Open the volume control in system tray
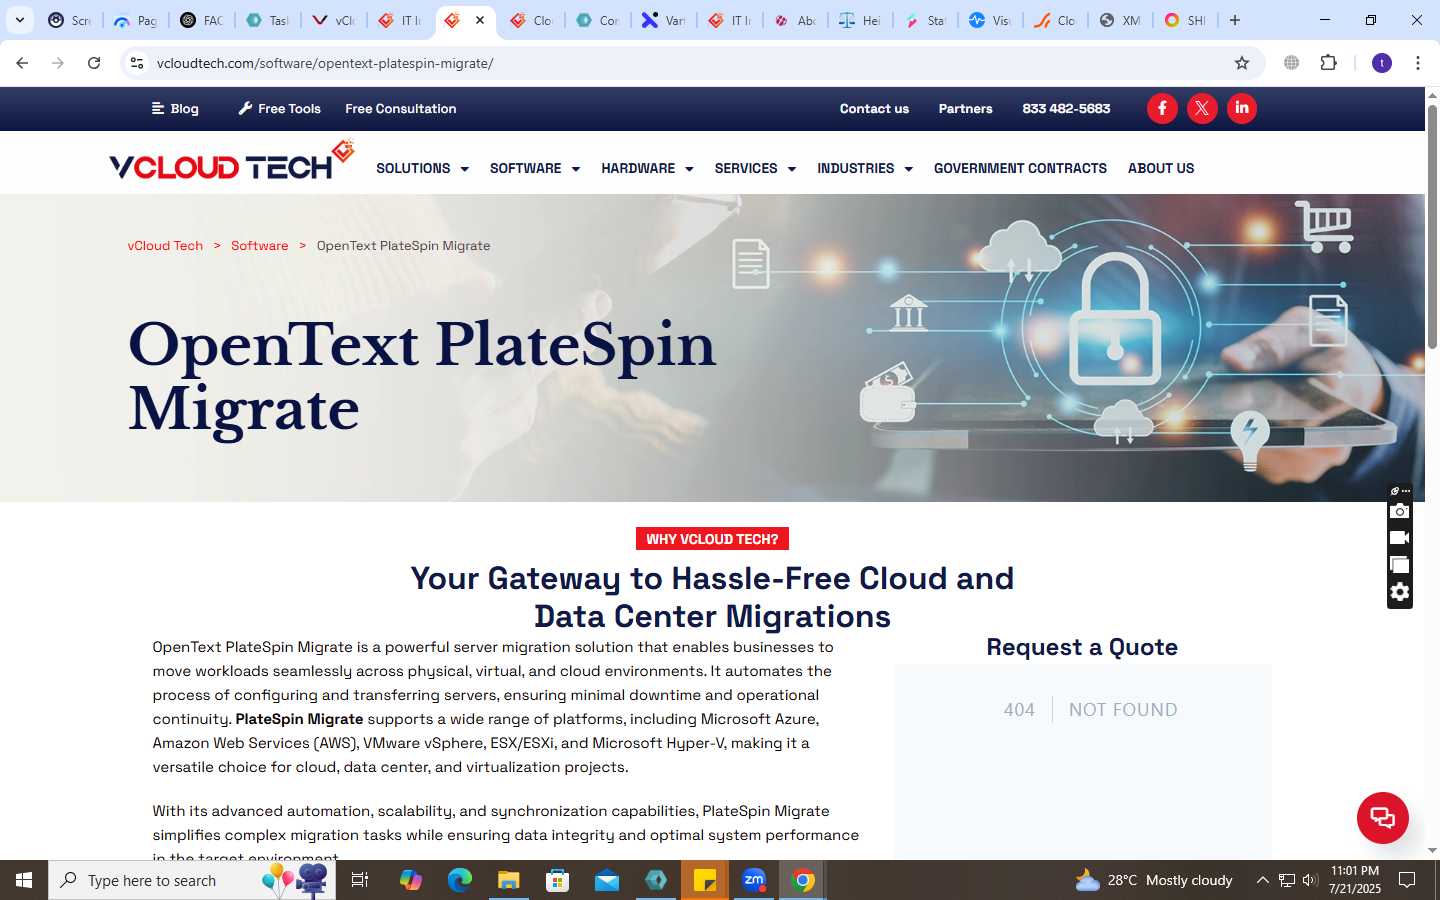Image resolution: width=1440 pixels, height=900 pixels. point(1310,880)
